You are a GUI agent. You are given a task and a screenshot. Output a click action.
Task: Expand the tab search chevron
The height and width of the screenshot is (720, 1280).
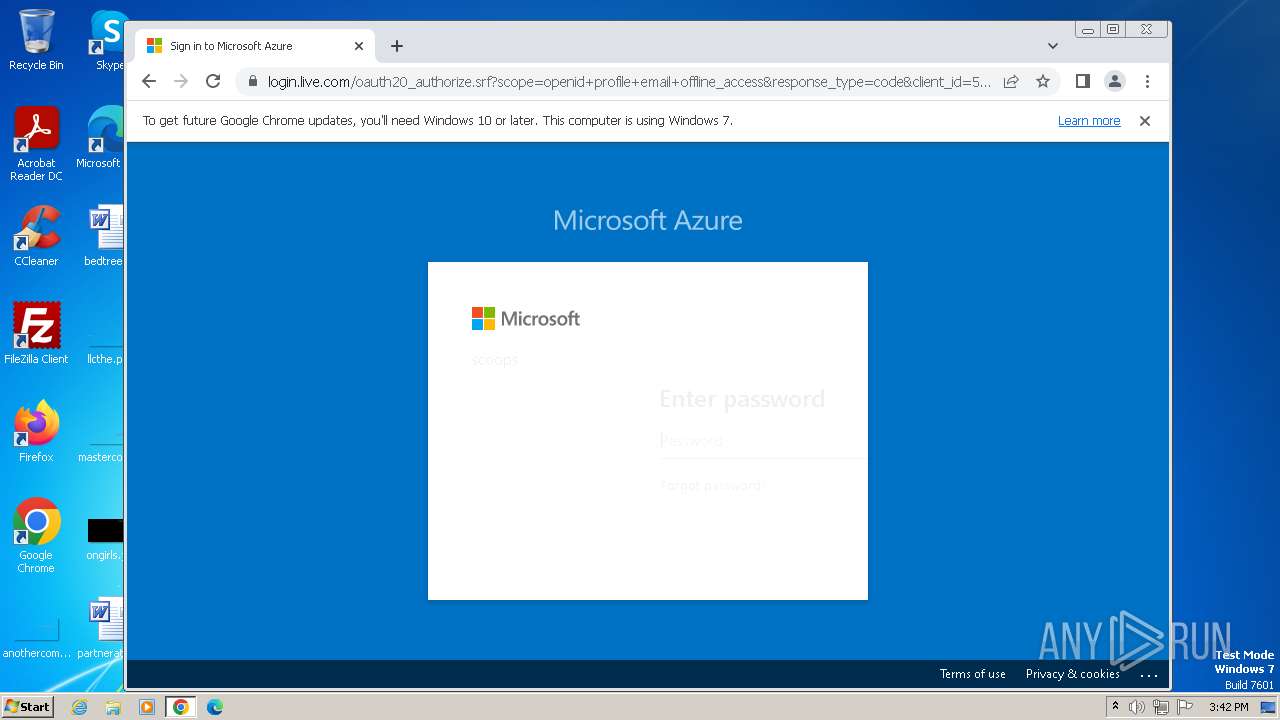point(1052,46)
